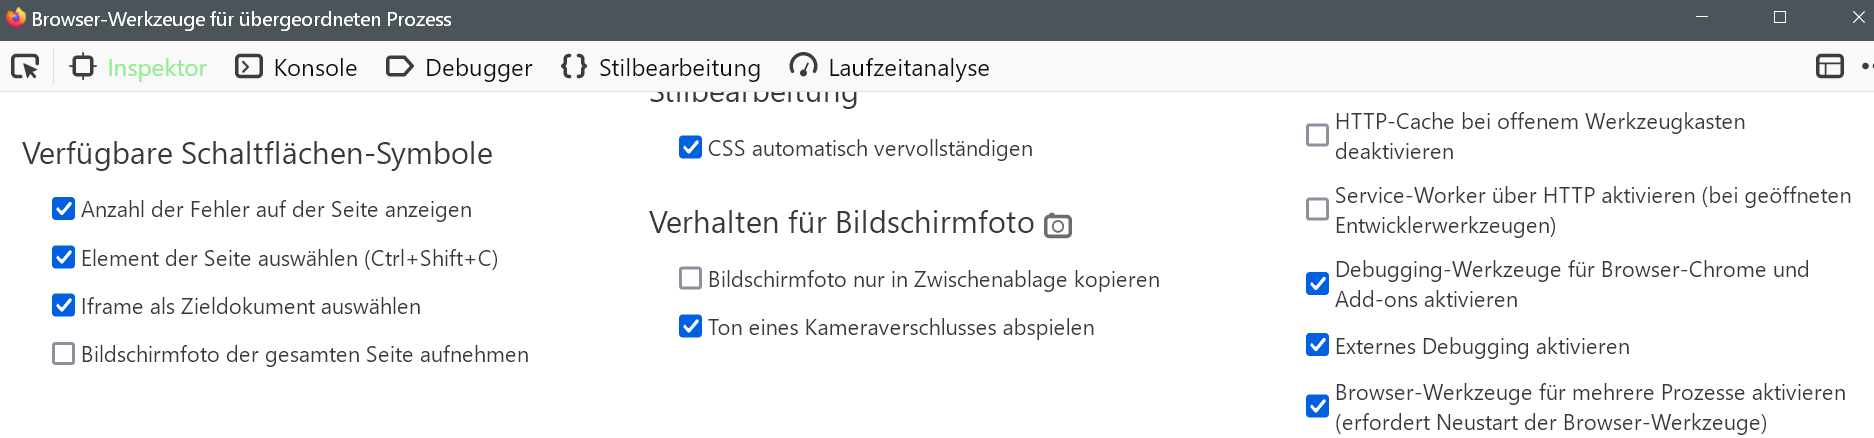The image size is (1874, 438).
Task: Uncheck 'Anzahl der Fehler auf der Seite anzeigen'
Action: point(64,209)
